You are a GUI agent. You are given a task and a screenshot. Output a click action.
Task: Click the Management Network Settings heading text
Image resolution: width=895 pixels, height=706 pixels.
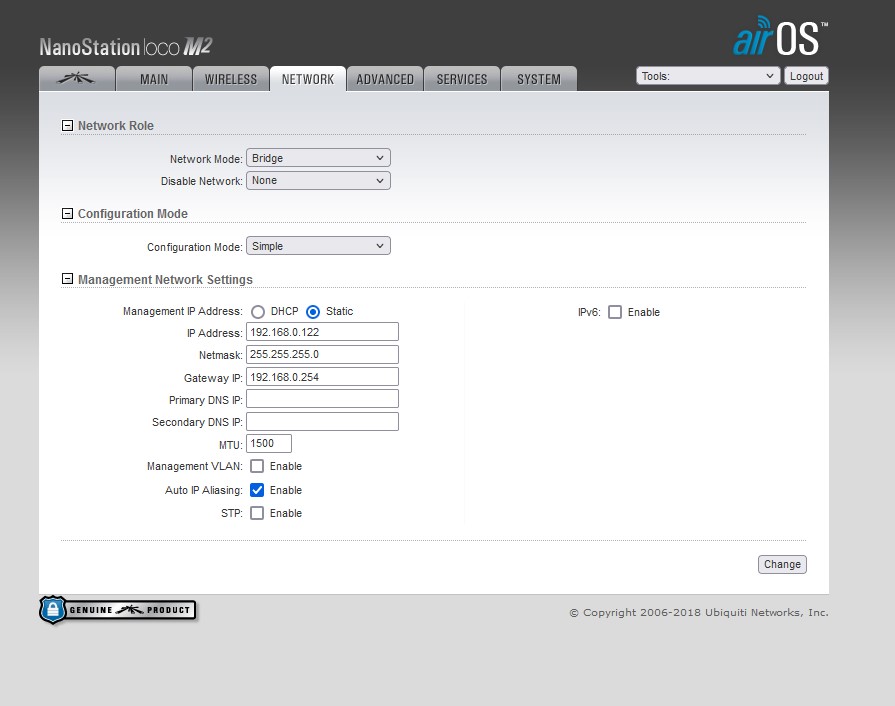[x=165, y=280]
